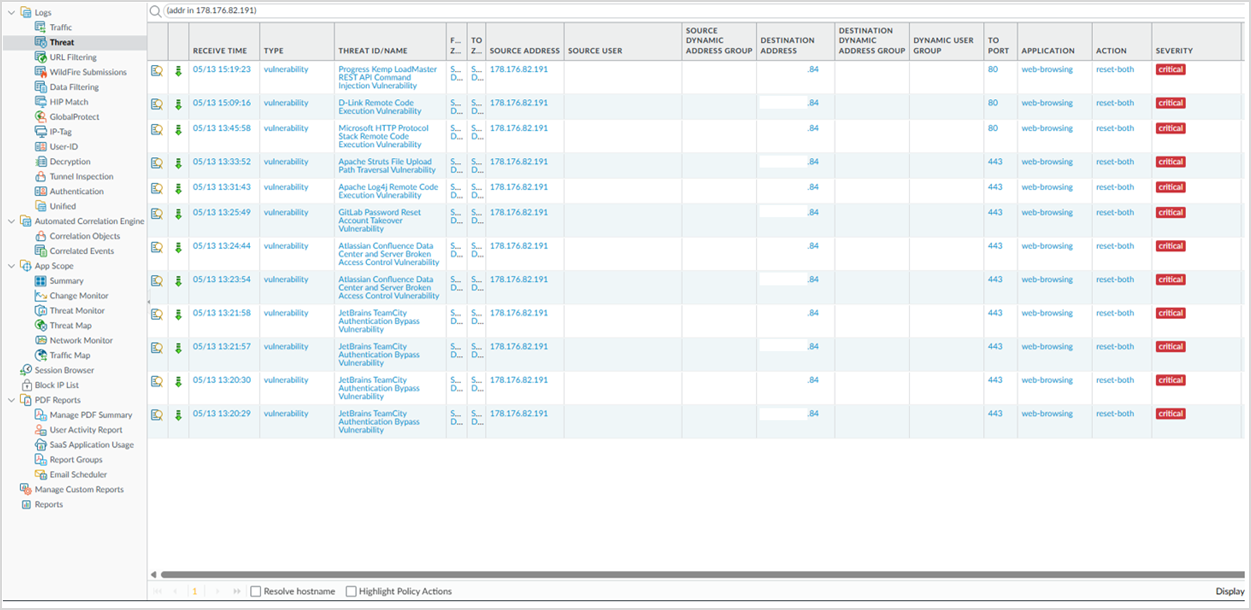Enable the Resolve hostname checkbox
The width and height of the screenshot is (1251, 610).
[255, 592]
